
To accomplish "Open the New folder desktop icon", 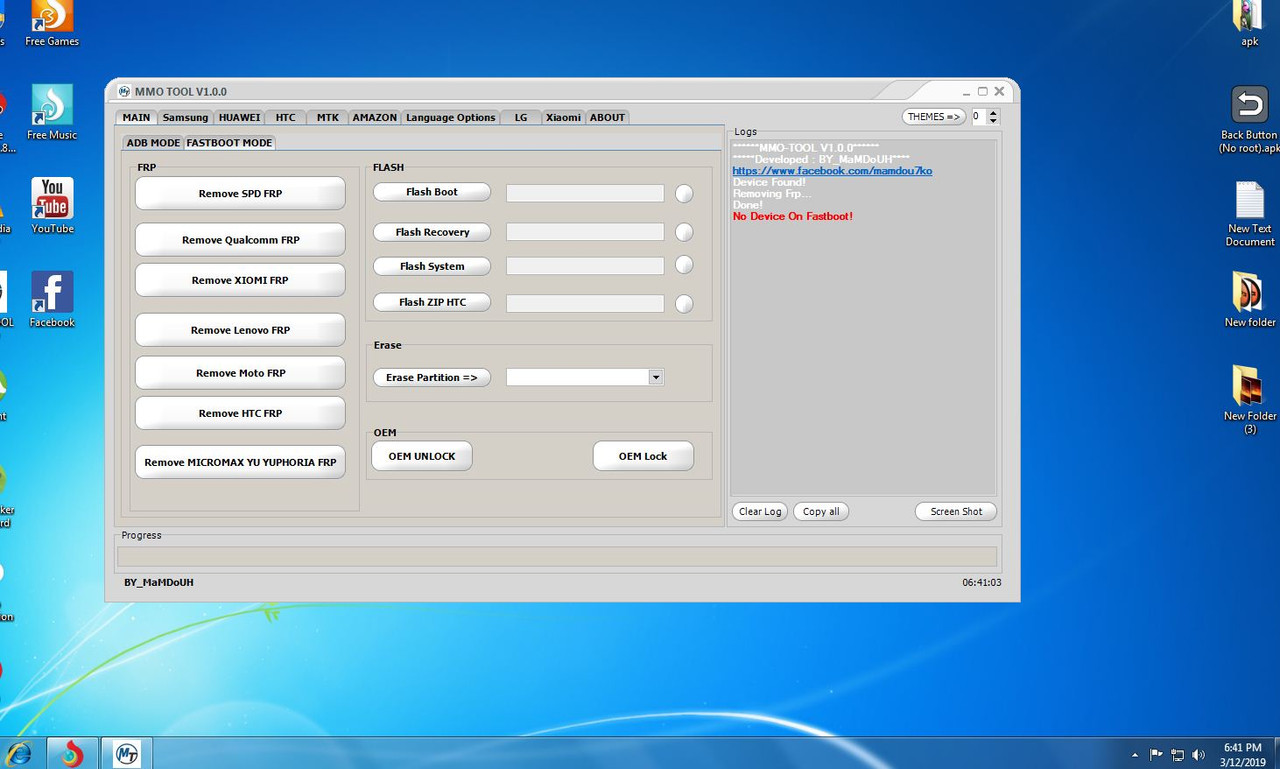I will (x=1250, y=300).
